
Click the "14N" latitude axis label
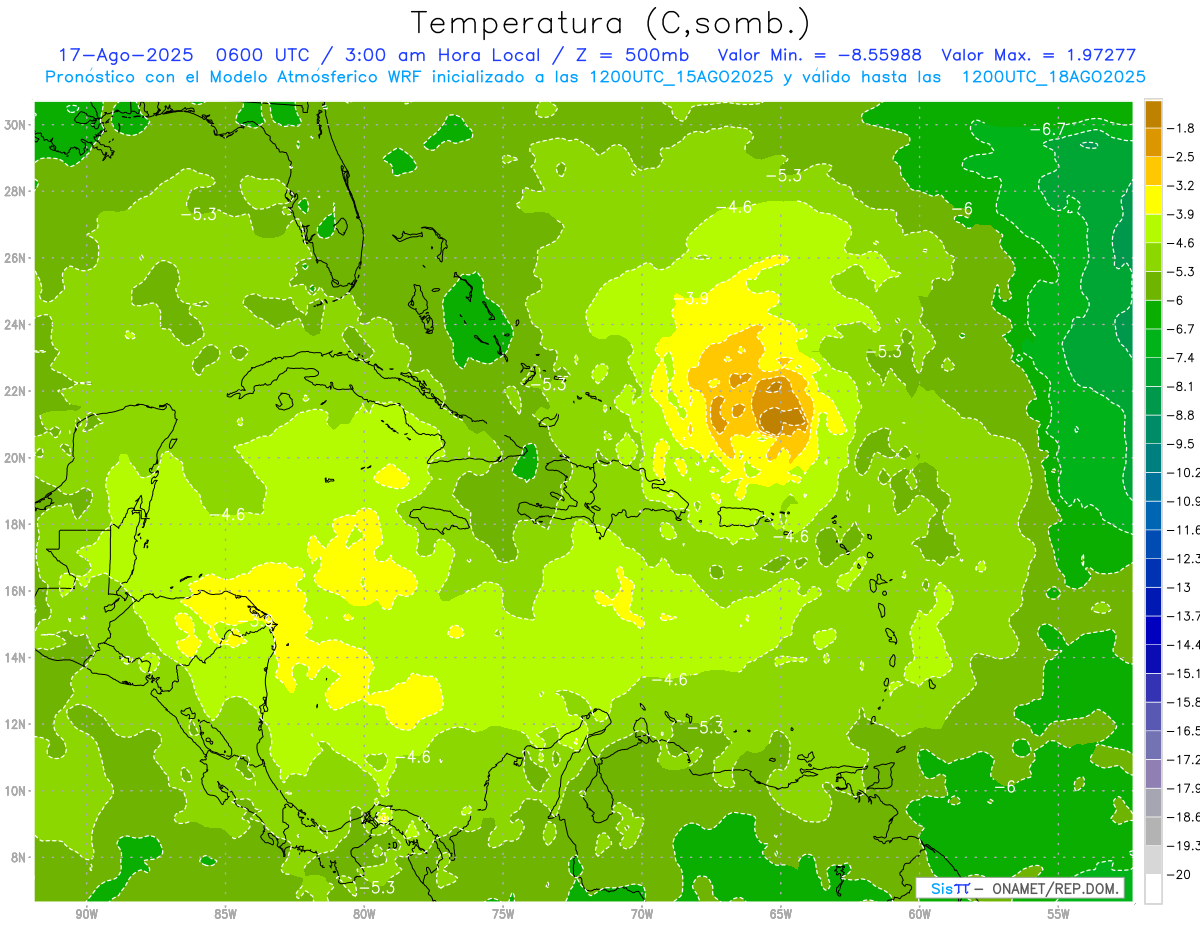tap(17, 658)
